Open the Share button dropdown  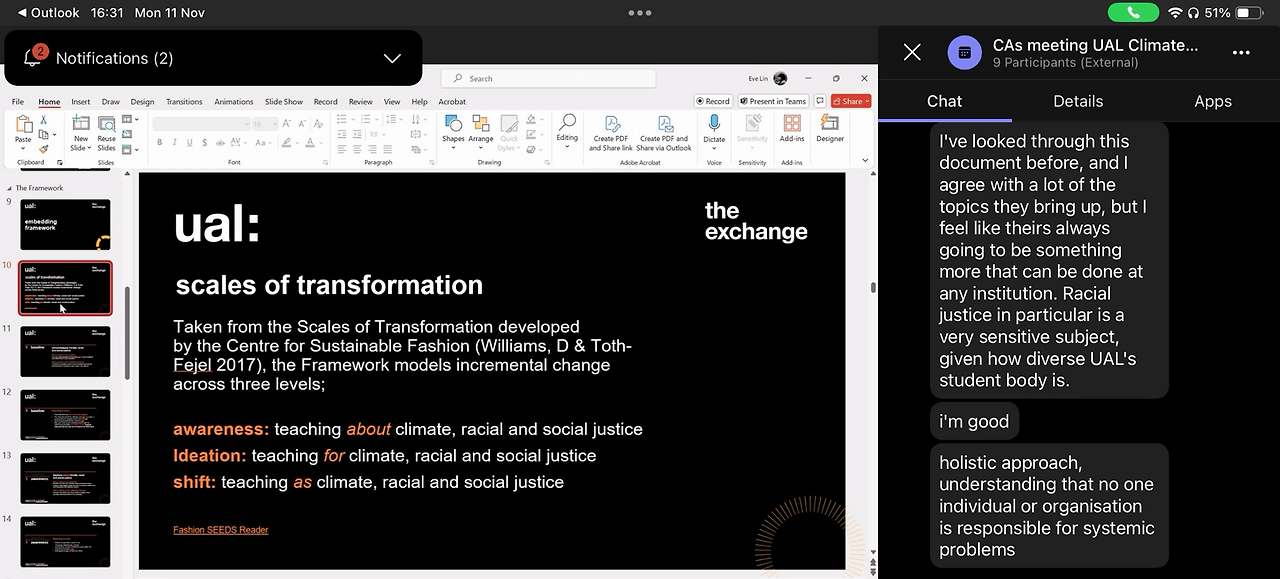pos(867,101)
